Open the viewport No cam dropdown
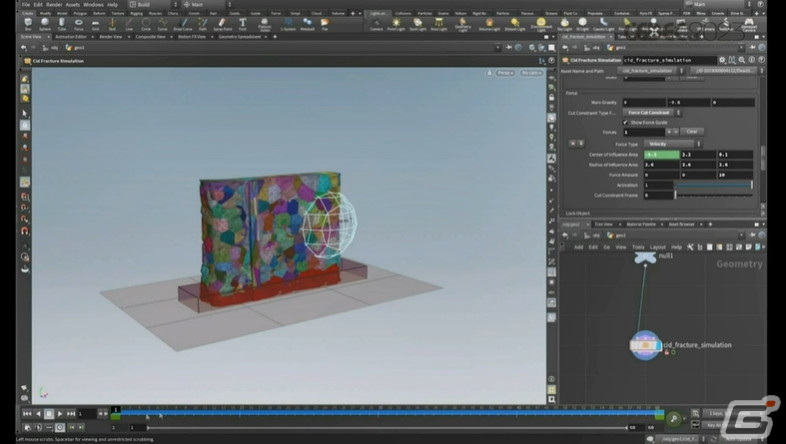Viewport: 786px width, 444px height. pyautogui.click(x=531, y=73)
